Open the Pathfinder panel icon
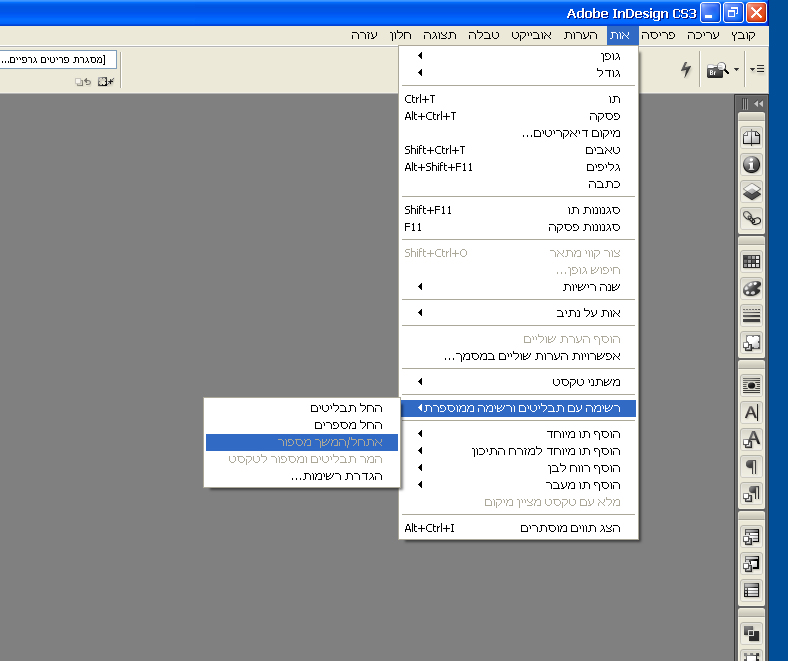The width and height of the screenshot is (788, 661). [751, 633]
